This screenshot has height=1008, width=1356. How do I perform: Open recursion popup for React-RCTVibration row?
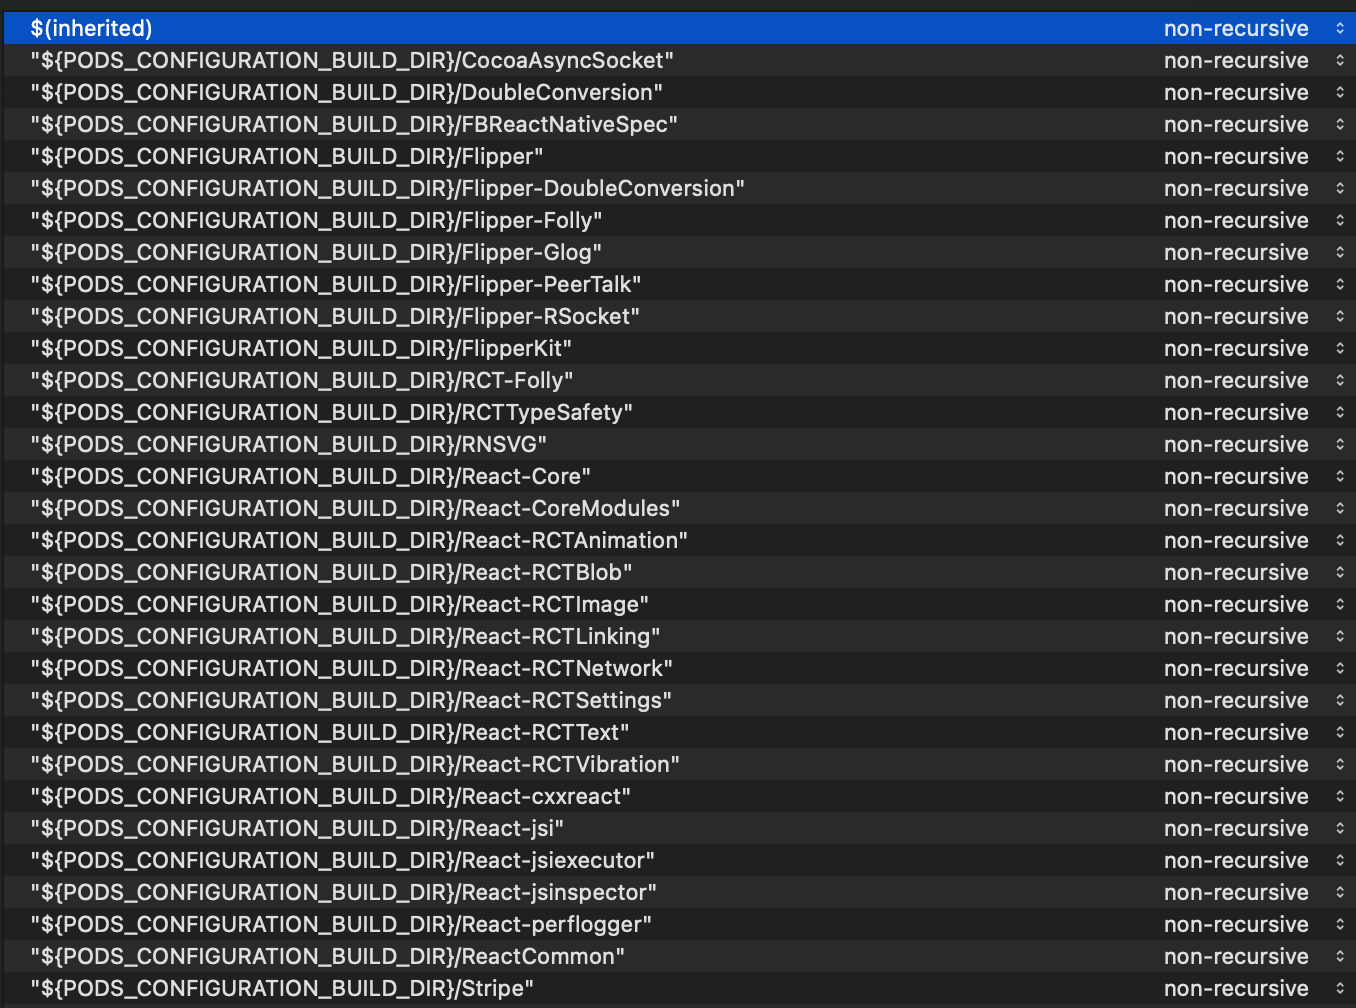click(x=1256, y=764)
